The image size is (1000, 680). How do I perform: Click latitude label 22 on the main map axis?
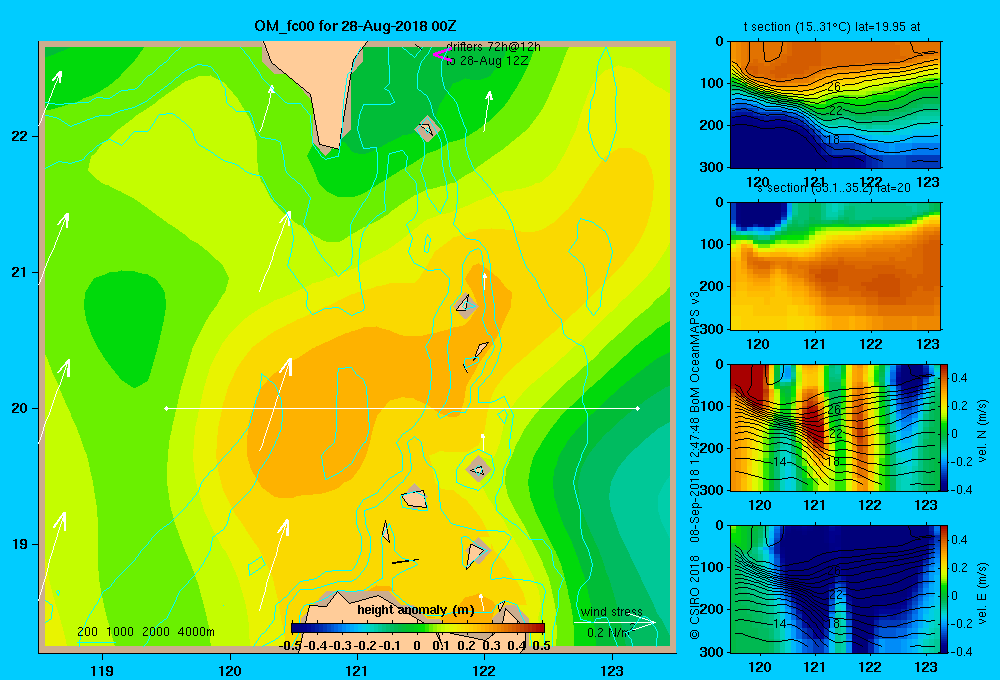(19, 136)
